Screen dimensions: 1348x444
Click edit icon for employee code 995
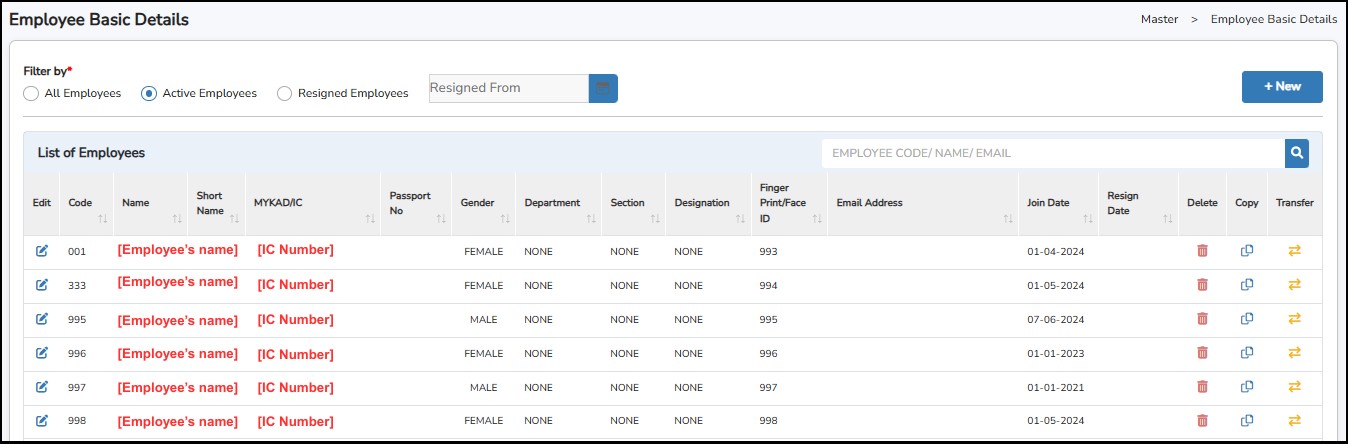(x=42, y=319)
